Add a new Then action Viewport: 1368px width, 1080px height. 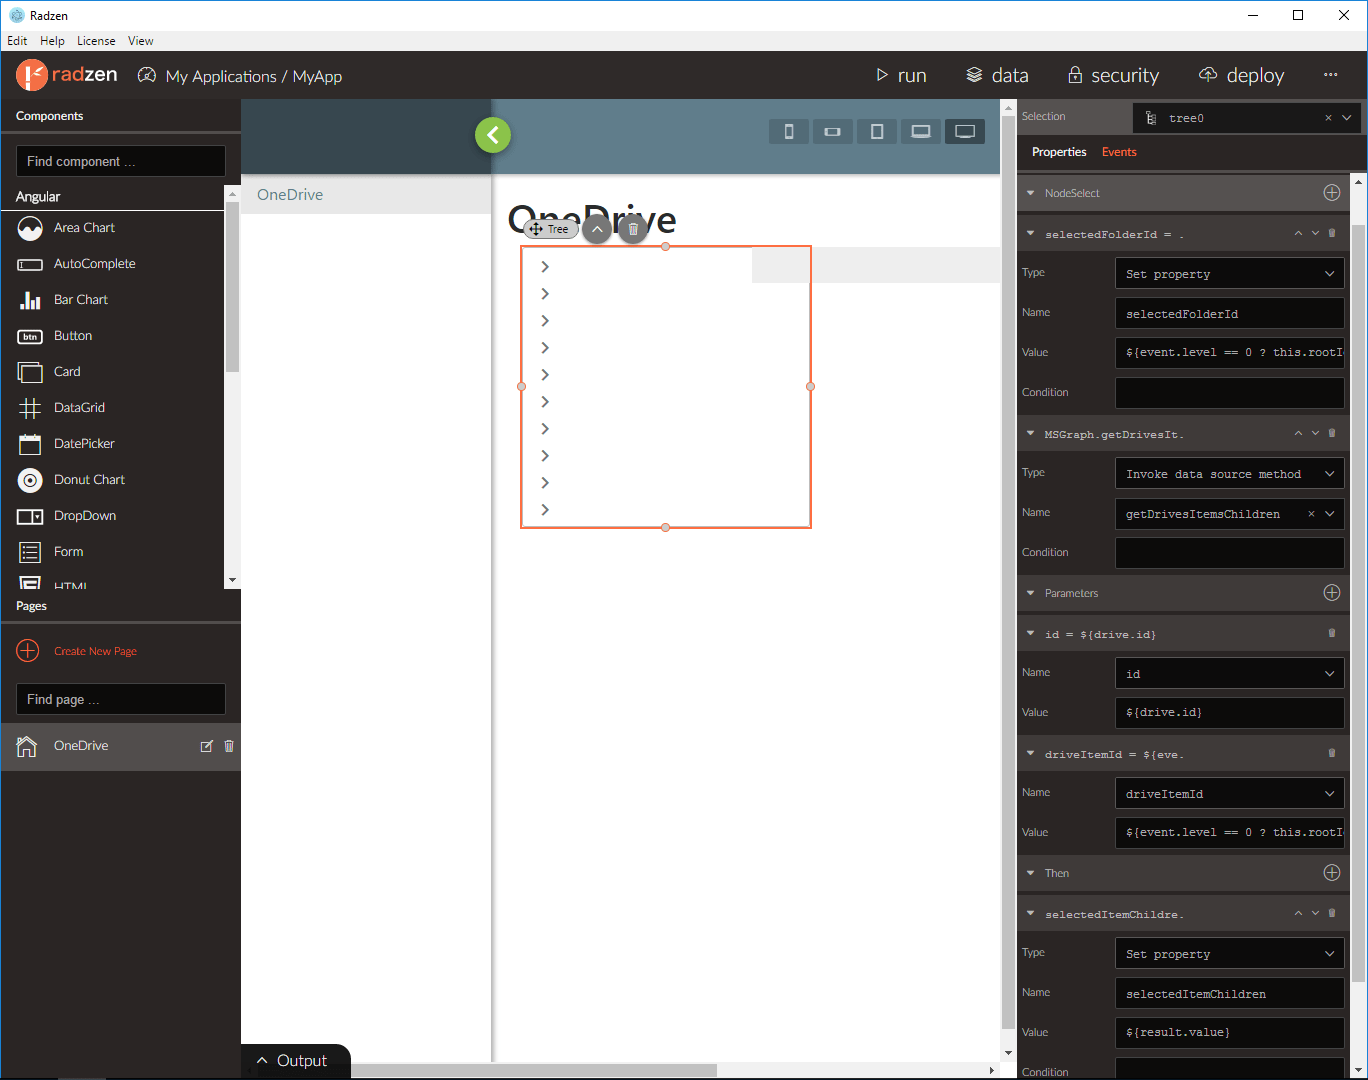[1332, 873]
